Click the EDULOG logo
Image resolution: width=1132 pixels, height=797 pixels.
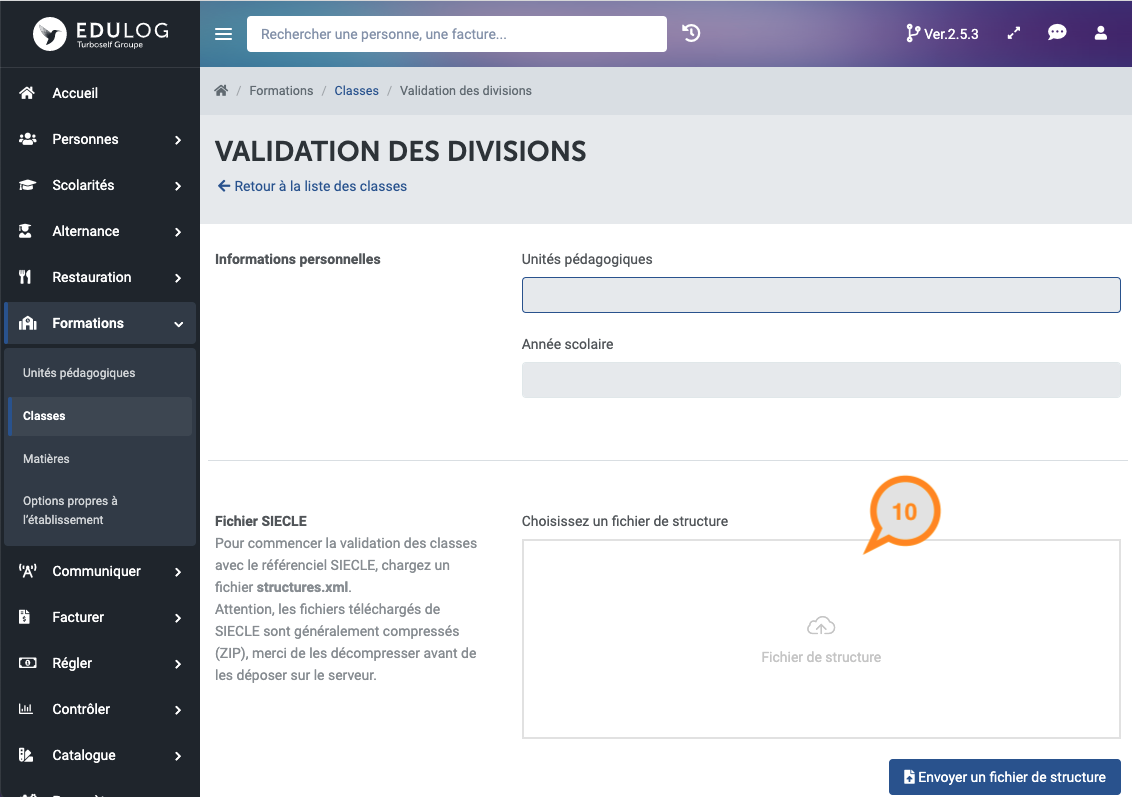(100, 34)
